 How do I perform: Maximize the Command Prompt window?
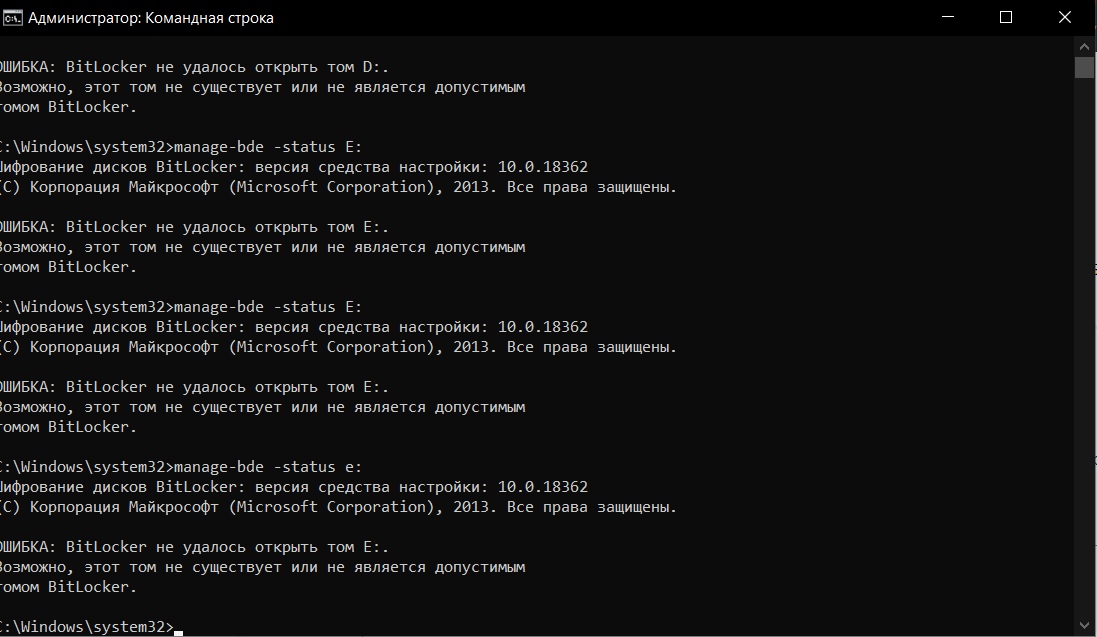tap(1006, 18)
